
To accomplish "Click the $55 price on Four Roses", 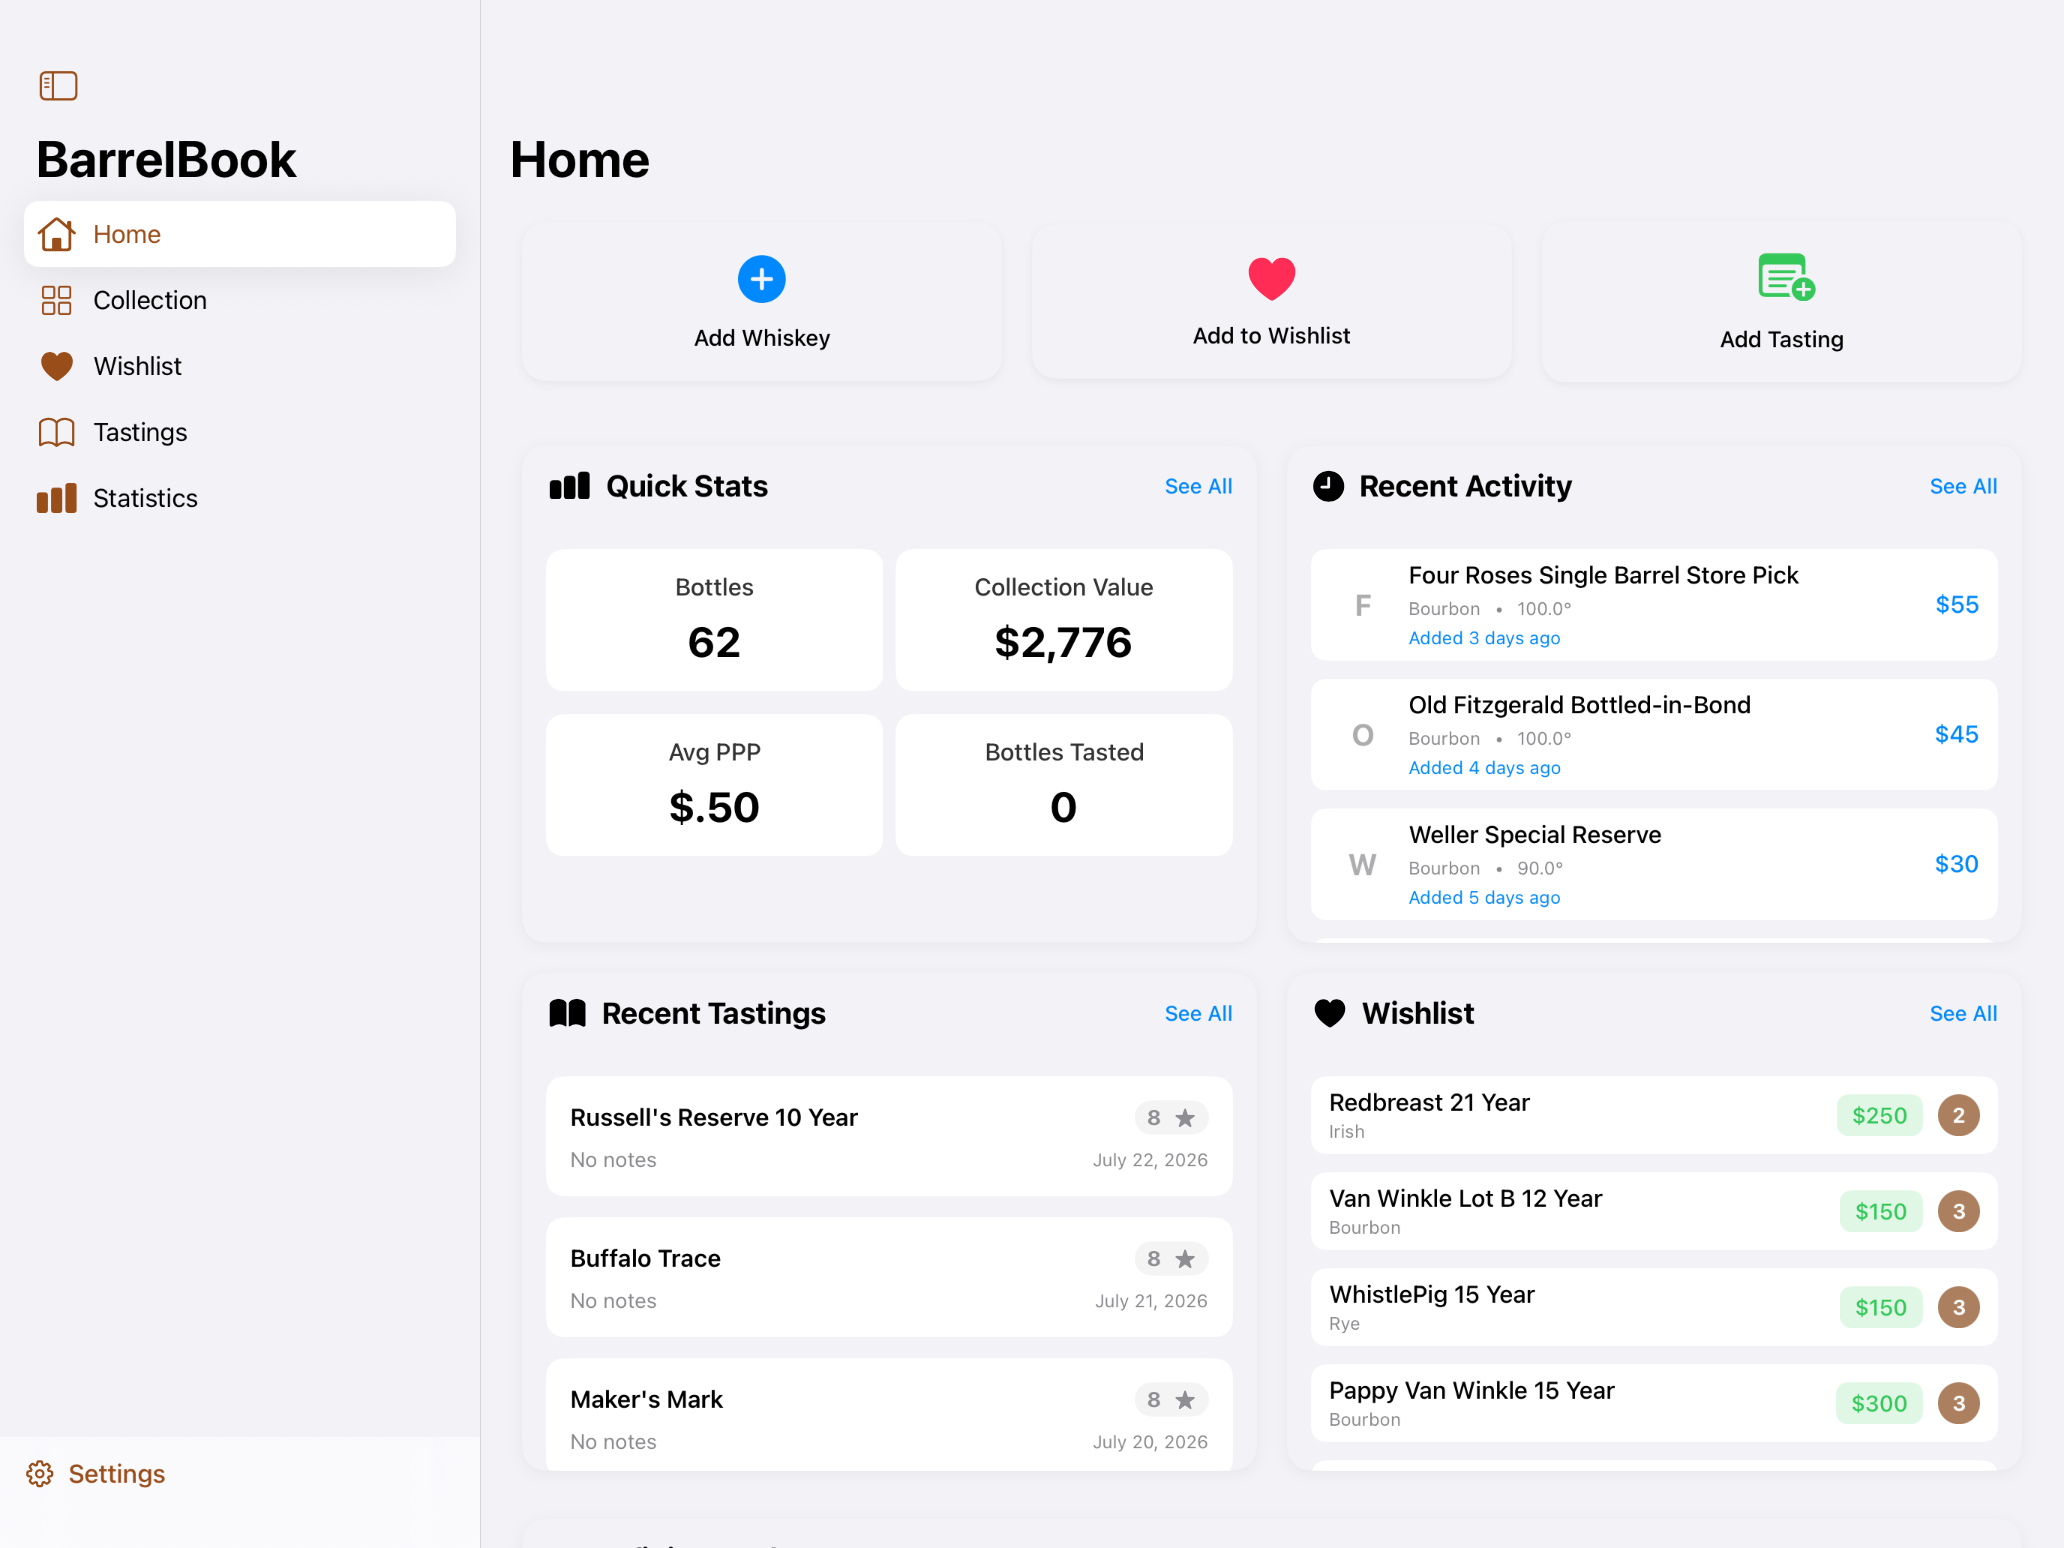I will point(1957,605).
